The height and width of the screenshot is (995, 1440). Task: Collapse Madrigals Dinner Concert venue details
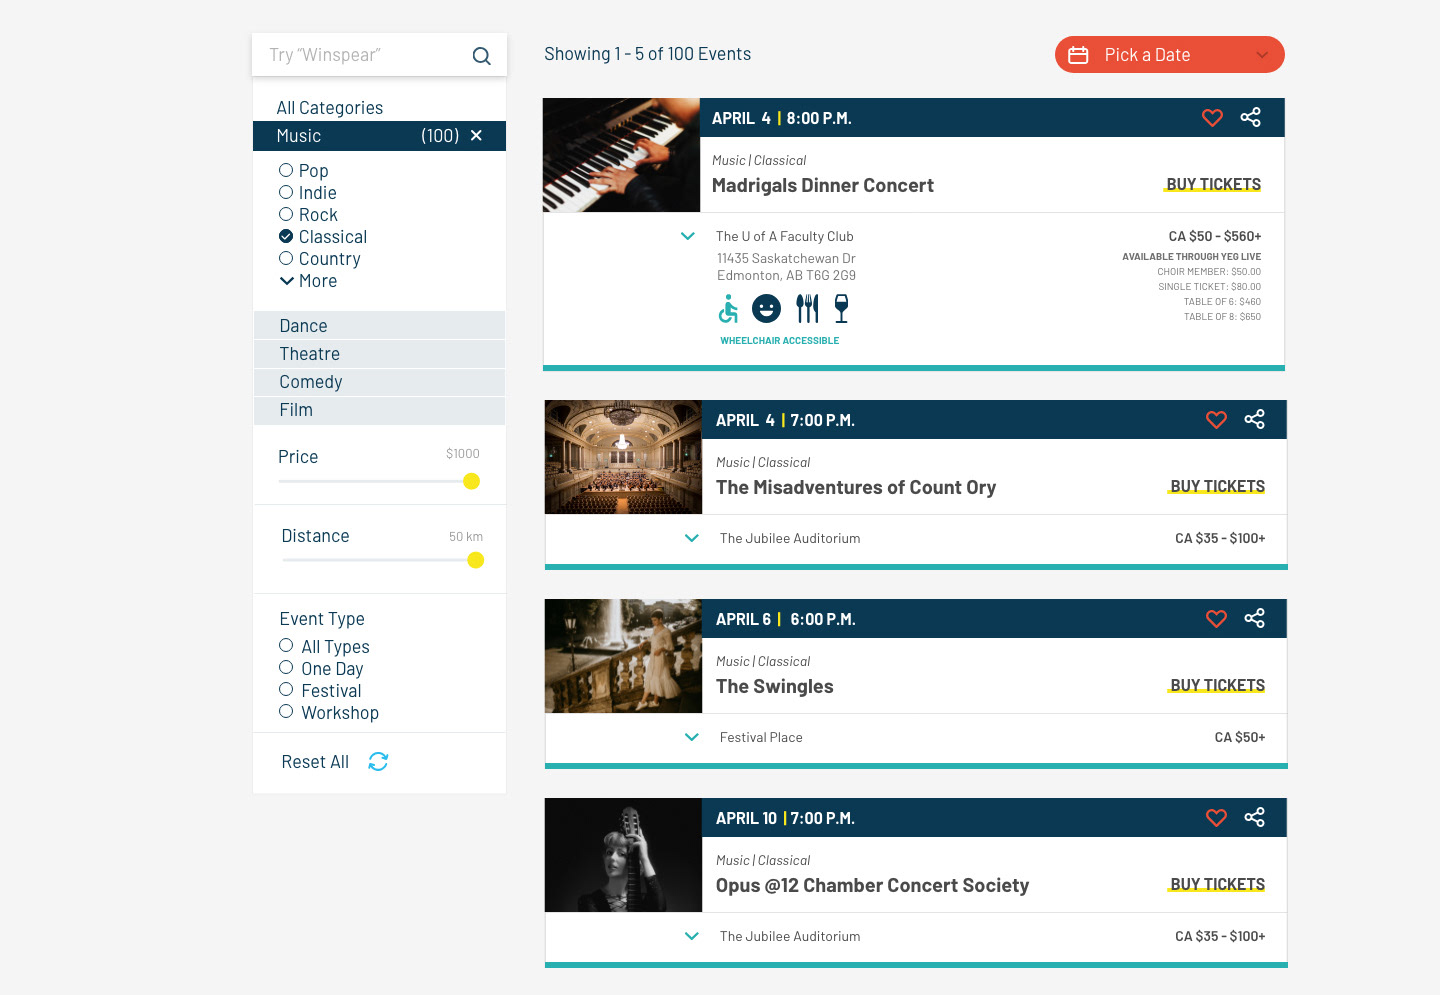coord(688,236)
